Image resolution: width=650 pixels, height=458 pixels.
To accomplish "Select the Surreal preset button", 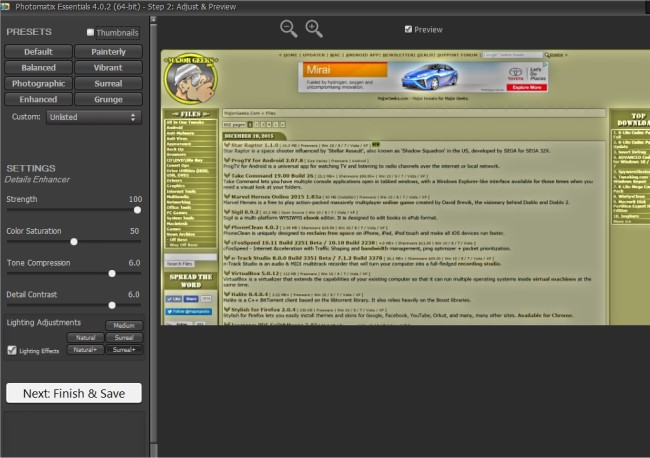I will (109, 83).
